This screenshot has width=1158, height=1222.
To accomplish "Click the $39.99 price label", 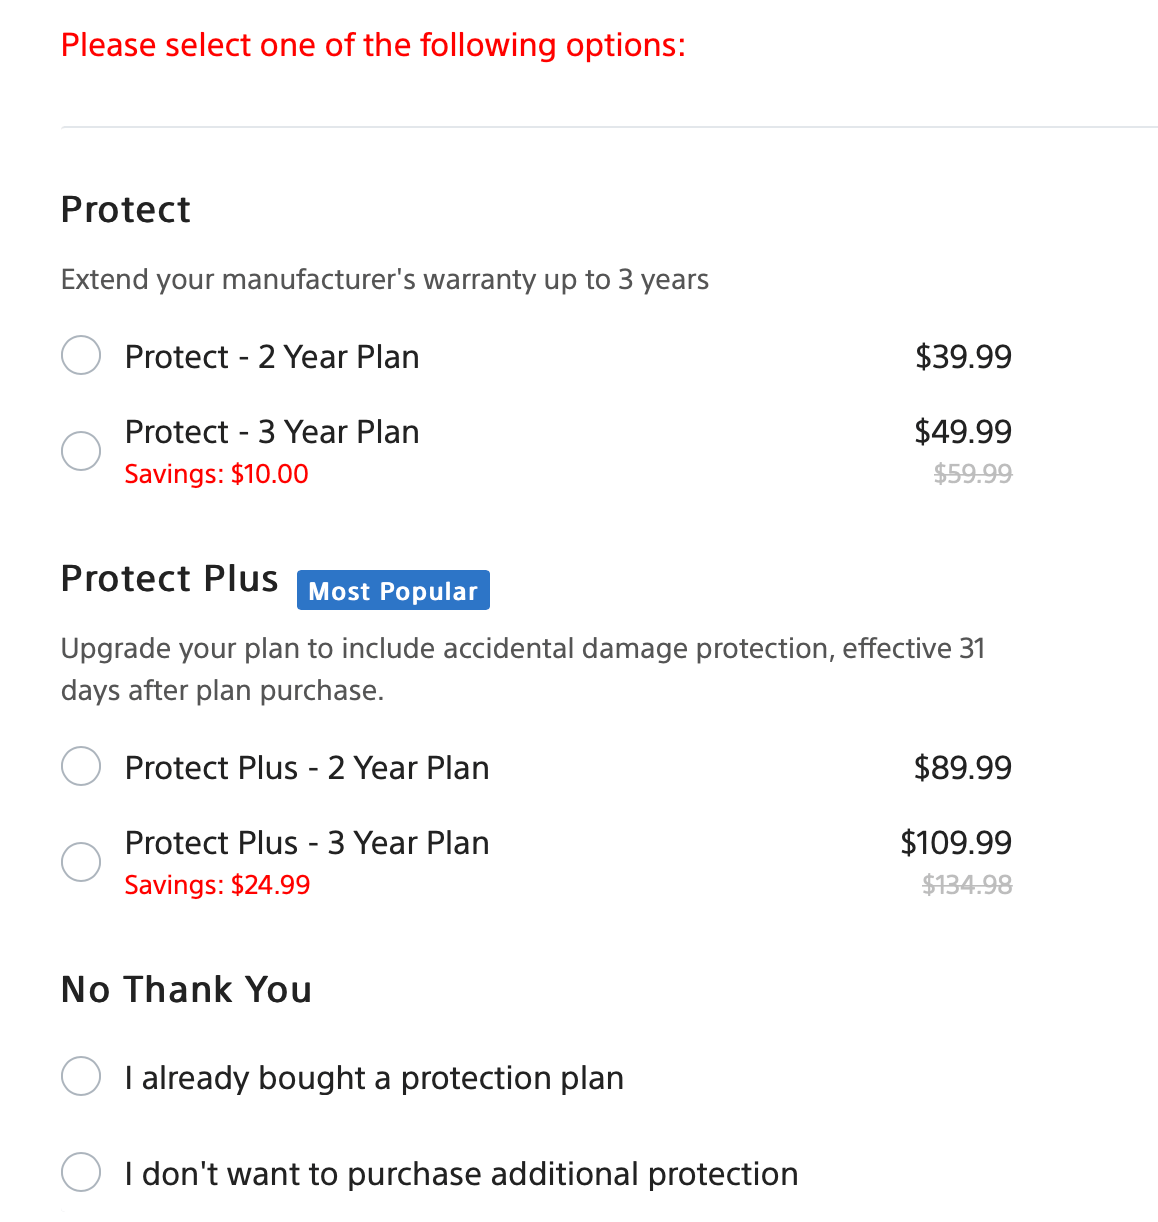I will [x=963, y=356].
